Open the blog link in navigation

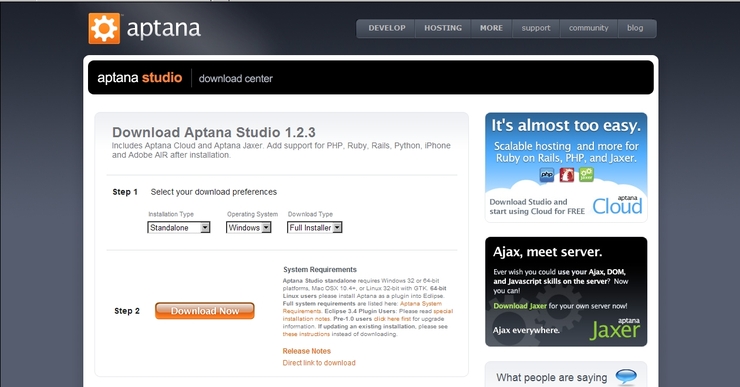click(x=635, y=28)
